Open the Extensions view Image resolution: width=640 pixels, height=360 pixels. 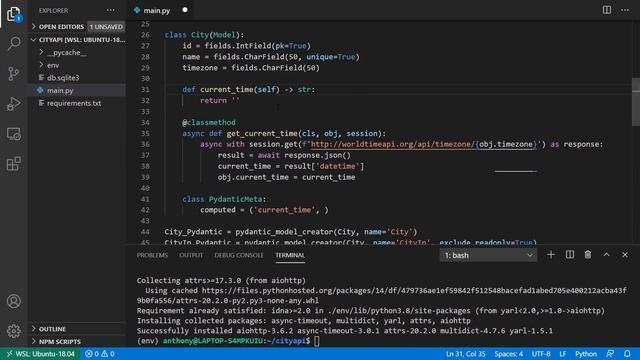click(x=13, y=164)
